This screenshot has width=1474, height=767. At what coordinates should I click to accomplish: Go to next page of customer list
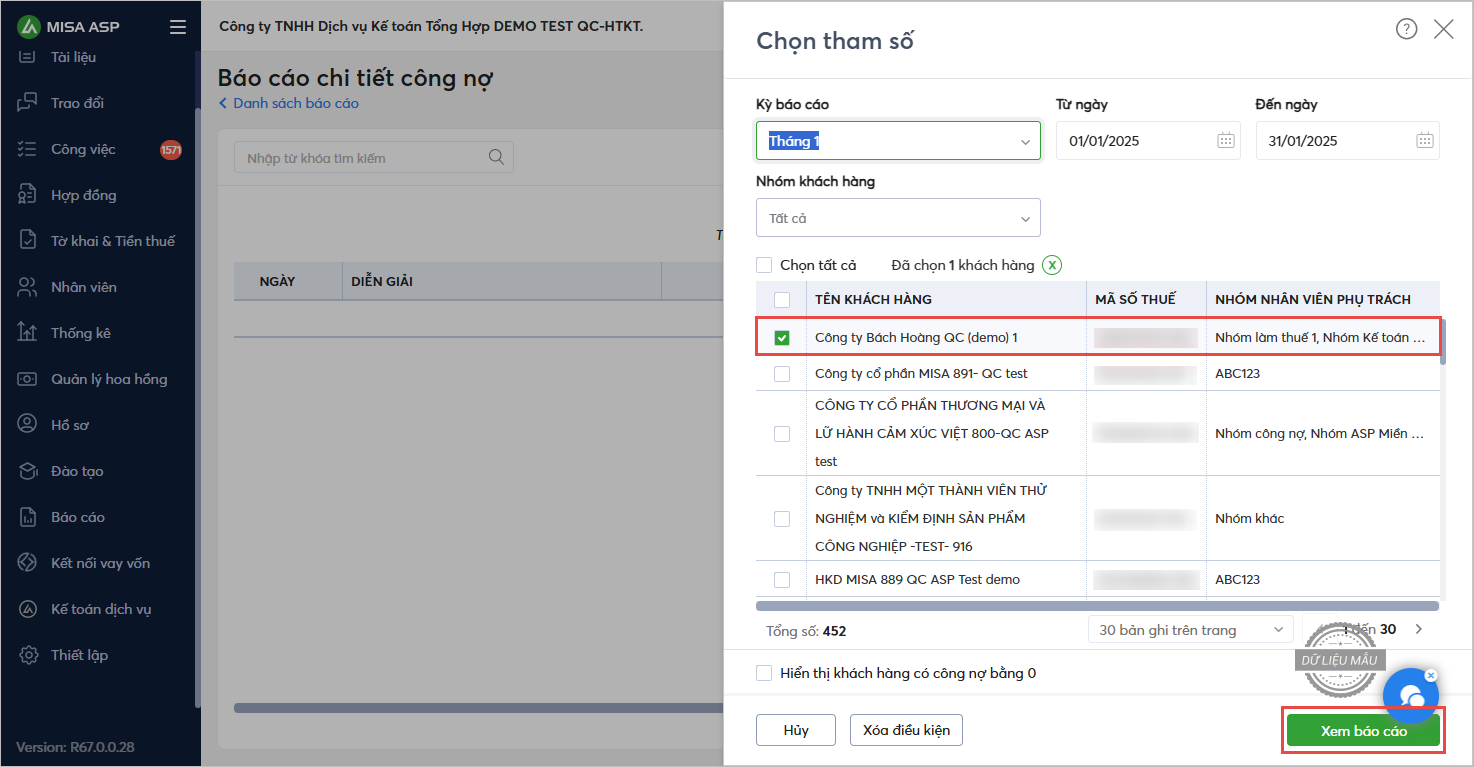pos(1418,630)
